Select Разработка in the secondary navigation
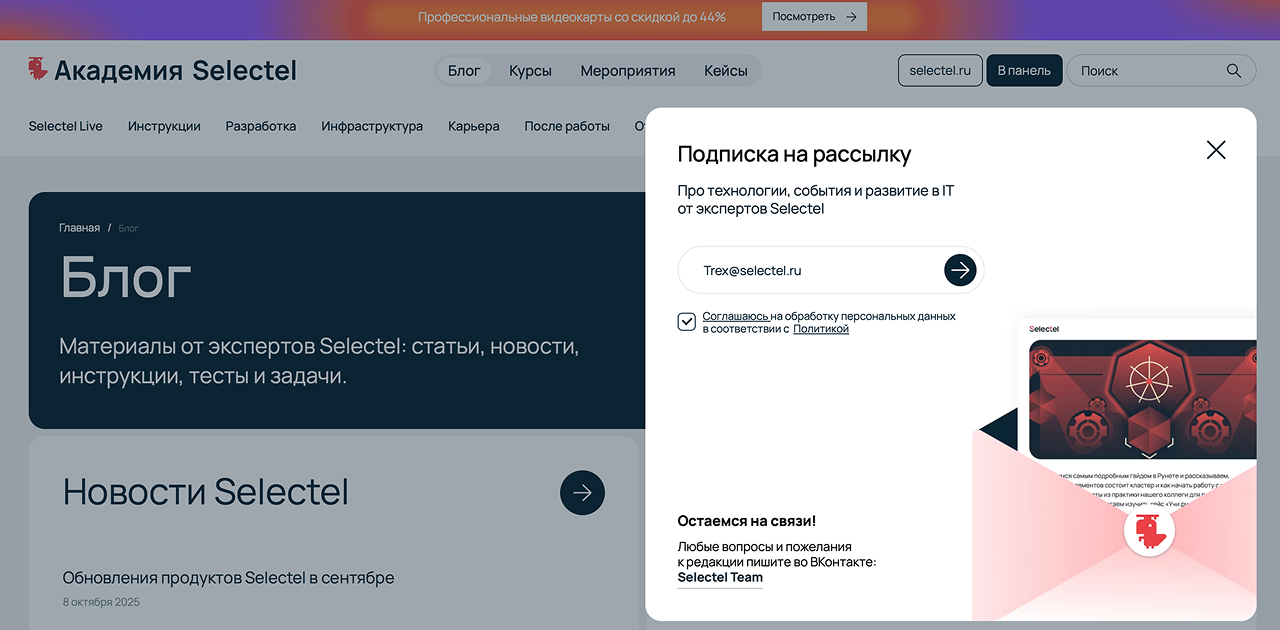The image size is (1280, 630). click(260, 126)
